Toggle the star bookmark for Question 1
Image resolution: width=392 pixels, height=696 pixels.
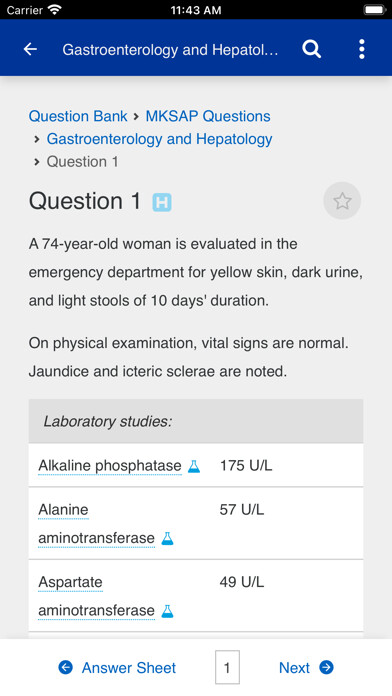click(342, 201)
